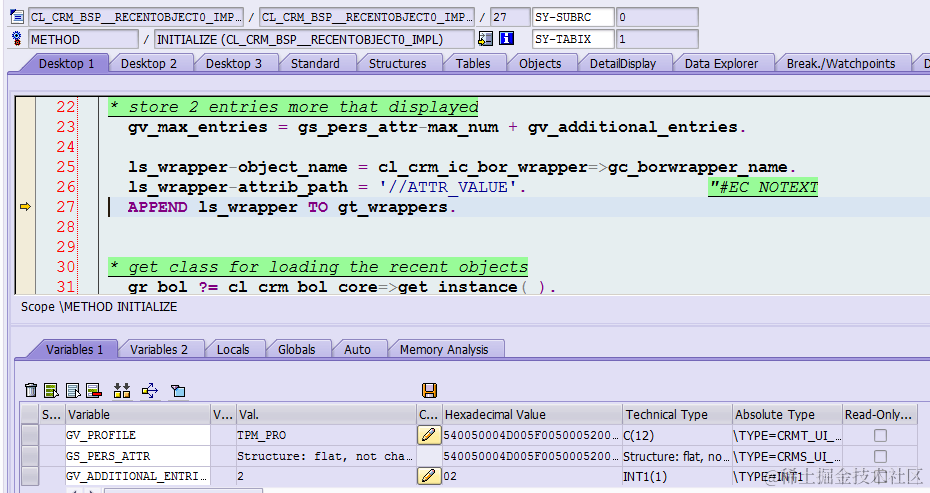Select row handle for GV_PROFILE
Screen dimensions: 930x493
point(30,435)
